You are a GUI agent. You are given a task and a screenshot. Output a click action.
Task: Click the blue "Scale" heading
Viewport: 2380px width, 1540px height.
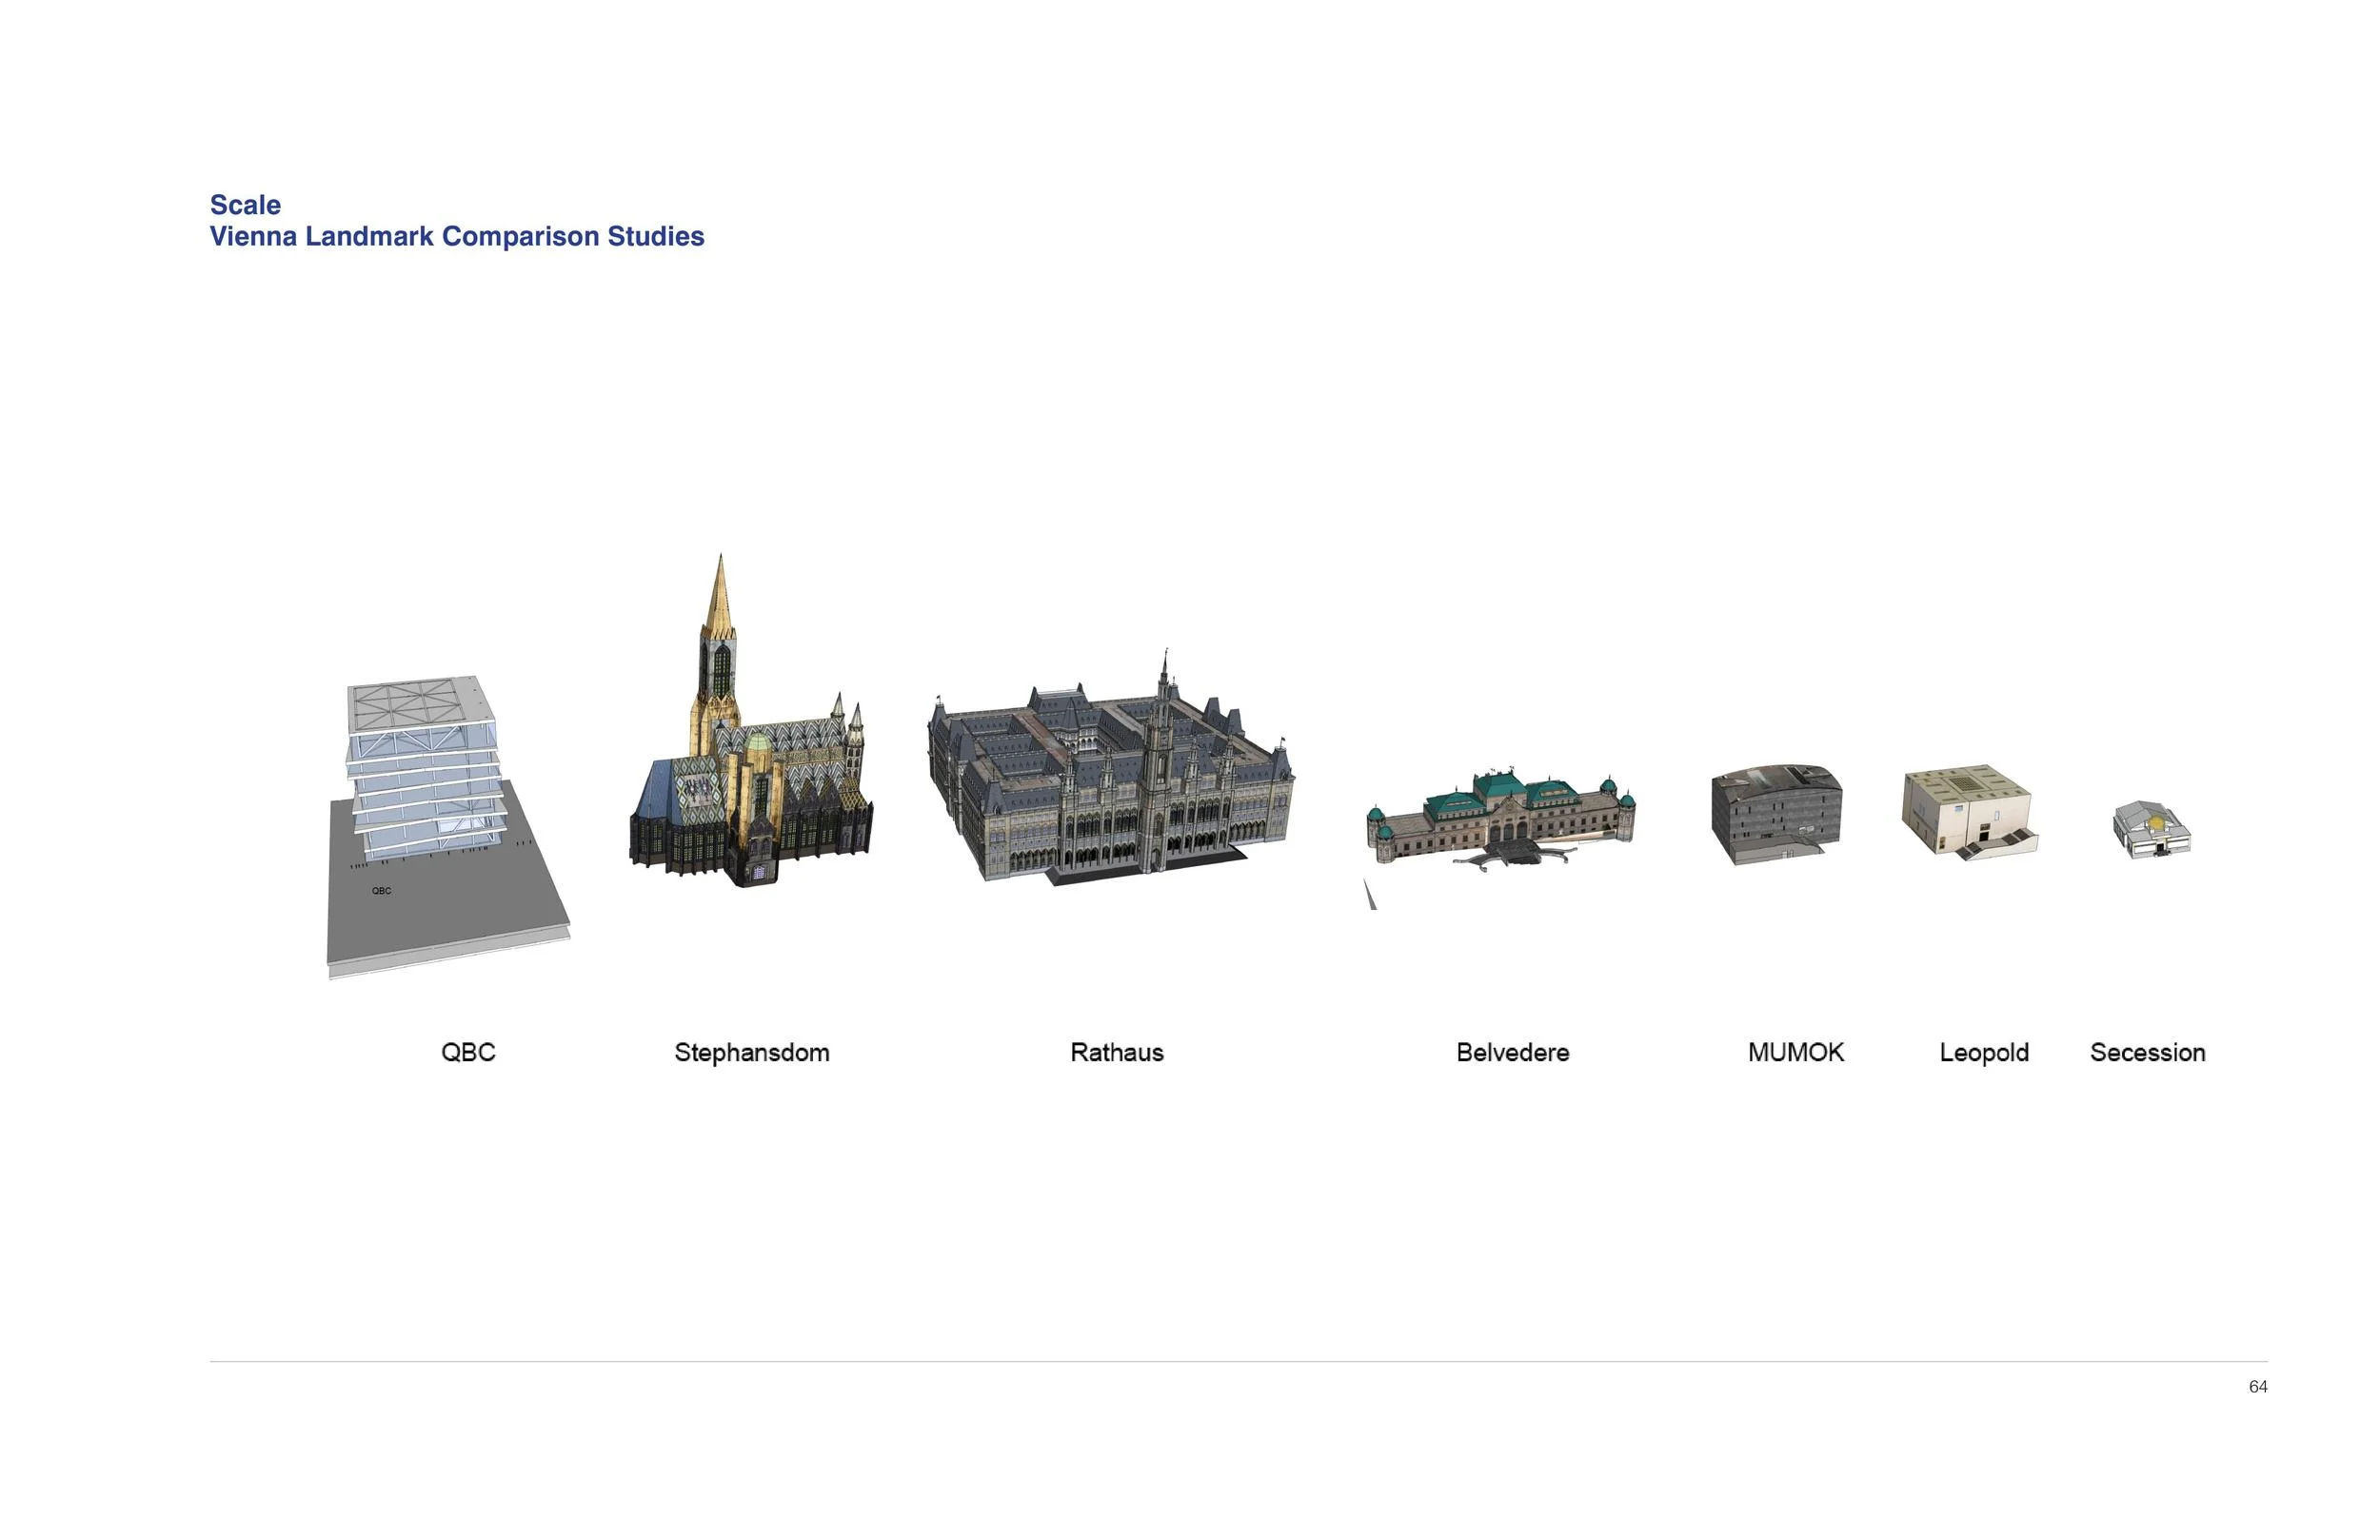(x=245, y=205)
